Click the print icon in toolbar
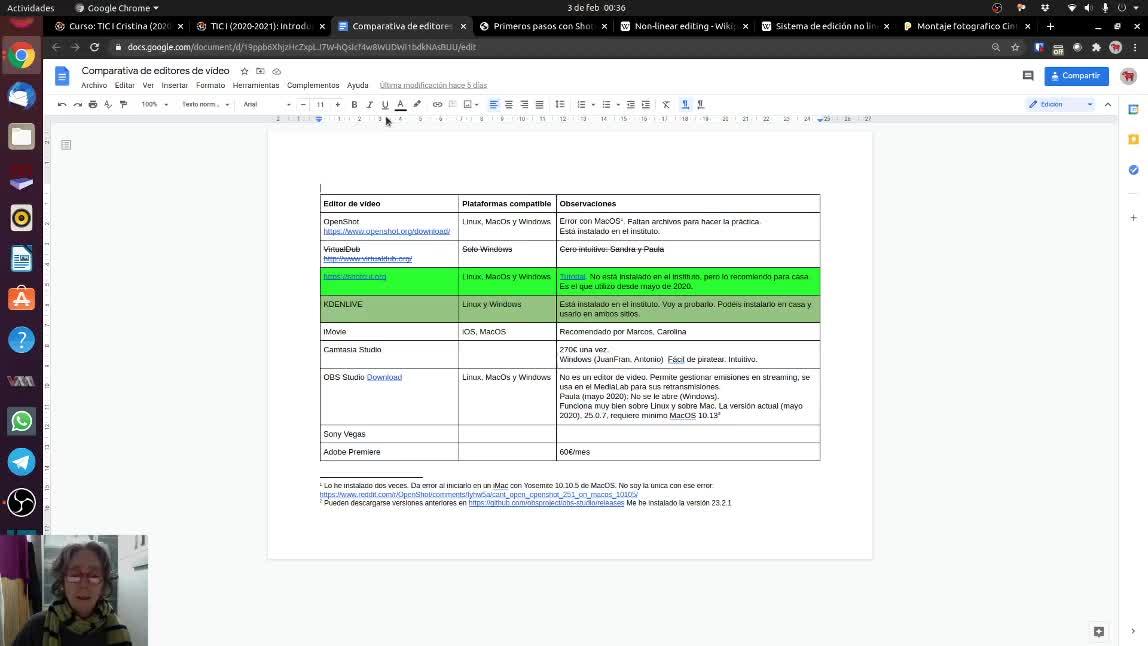The width and height of the screenshot is (1148, 646). click(92, 104)
